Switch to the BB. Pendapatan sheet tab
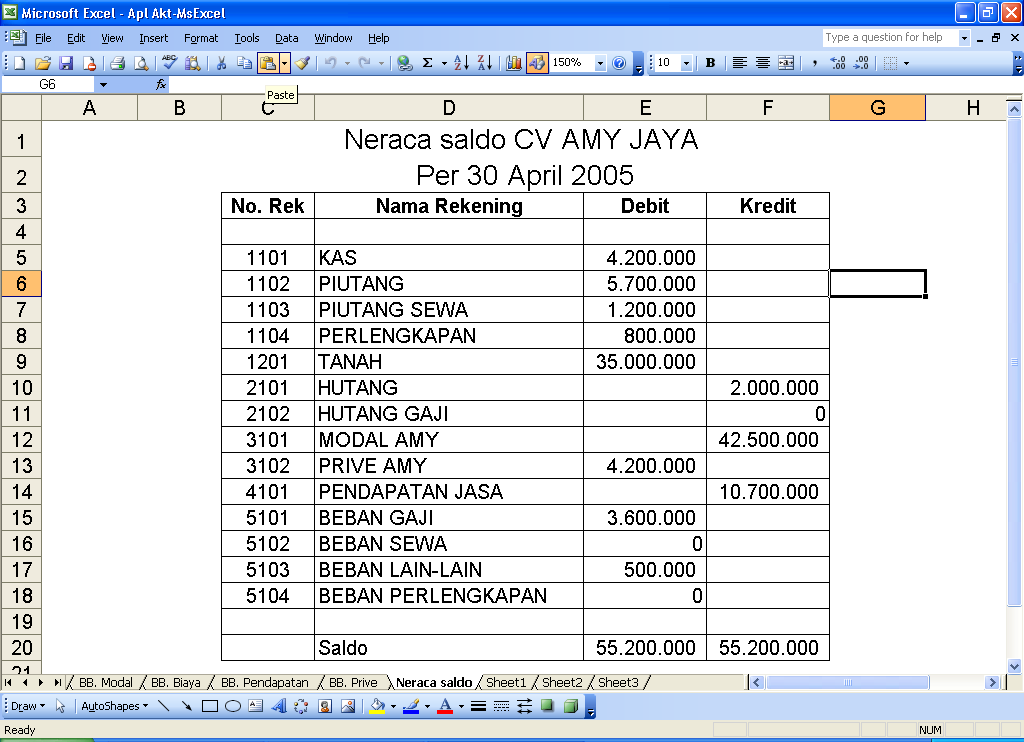This screenshot has height=742, width=1024. coord(264,682)
